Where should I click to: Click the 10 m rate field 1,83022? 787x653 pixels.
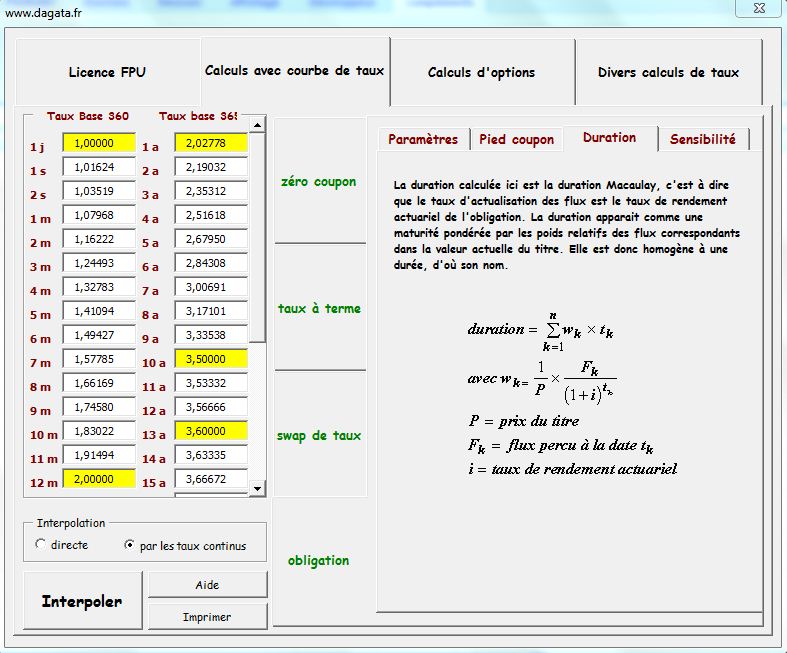[99, 431]
